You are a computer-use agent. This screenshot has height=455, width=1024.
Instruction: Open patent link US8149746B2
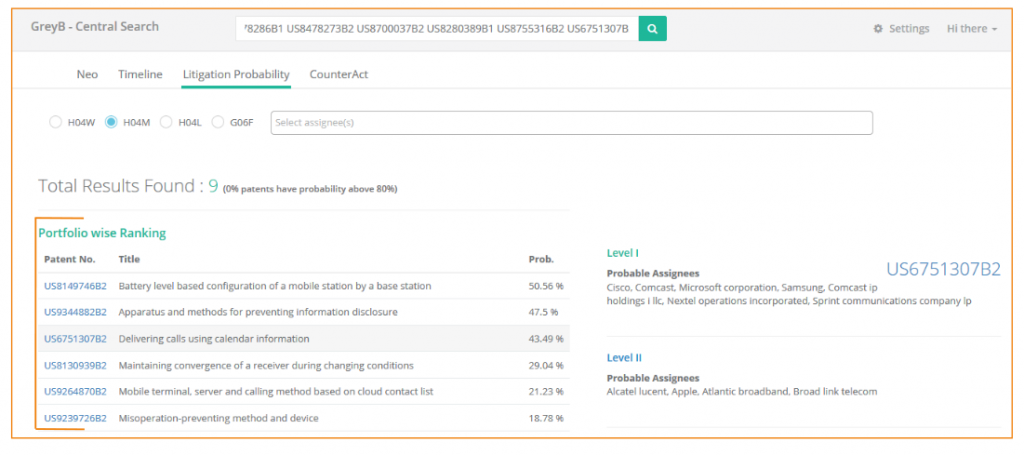pyautogui.click(x=75, y=286)
